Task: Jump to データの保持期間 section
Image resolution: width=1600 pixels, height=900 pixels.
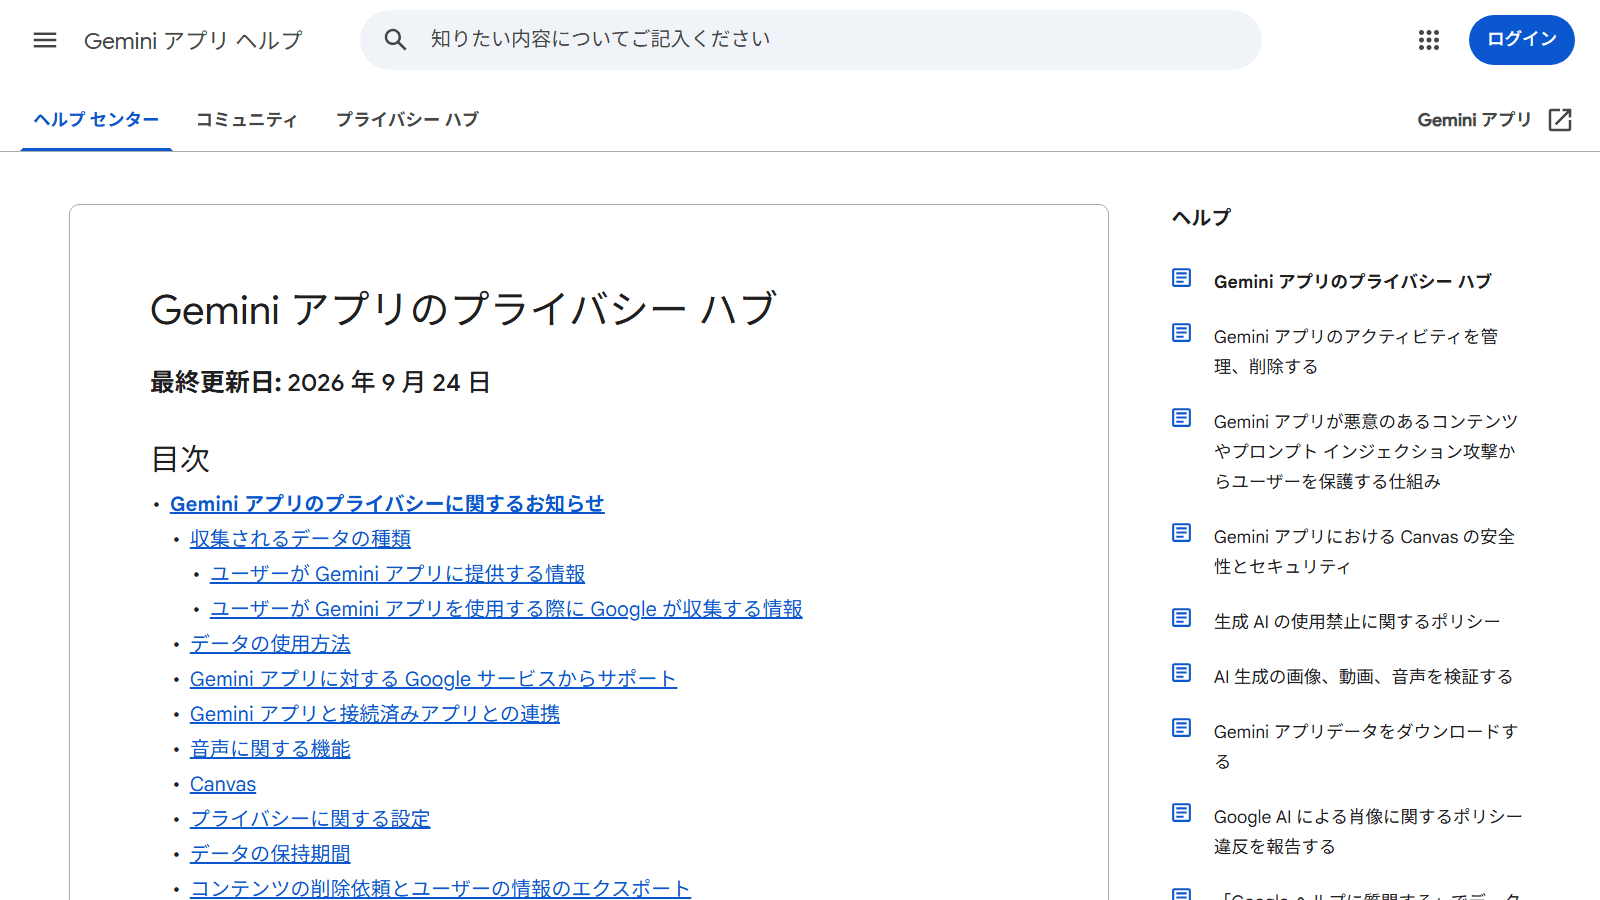Action: click(270, 854)
